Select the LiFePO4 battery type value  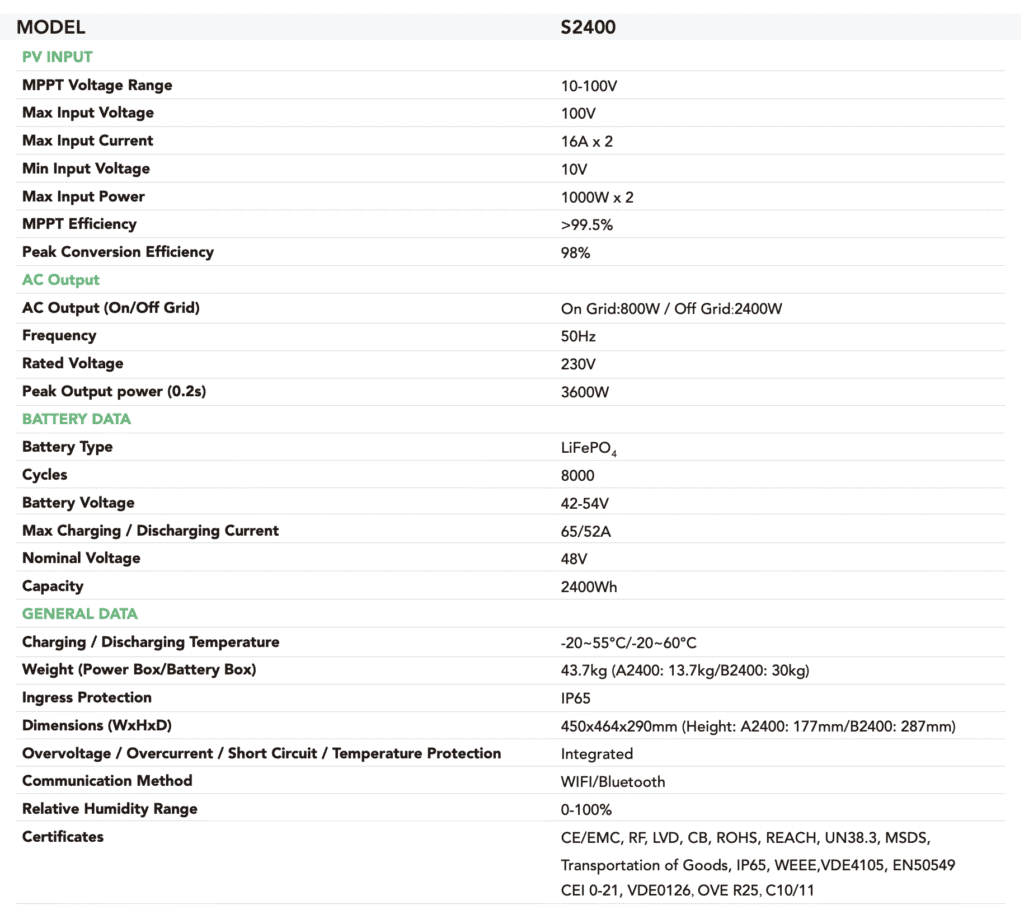pos(588,448)
